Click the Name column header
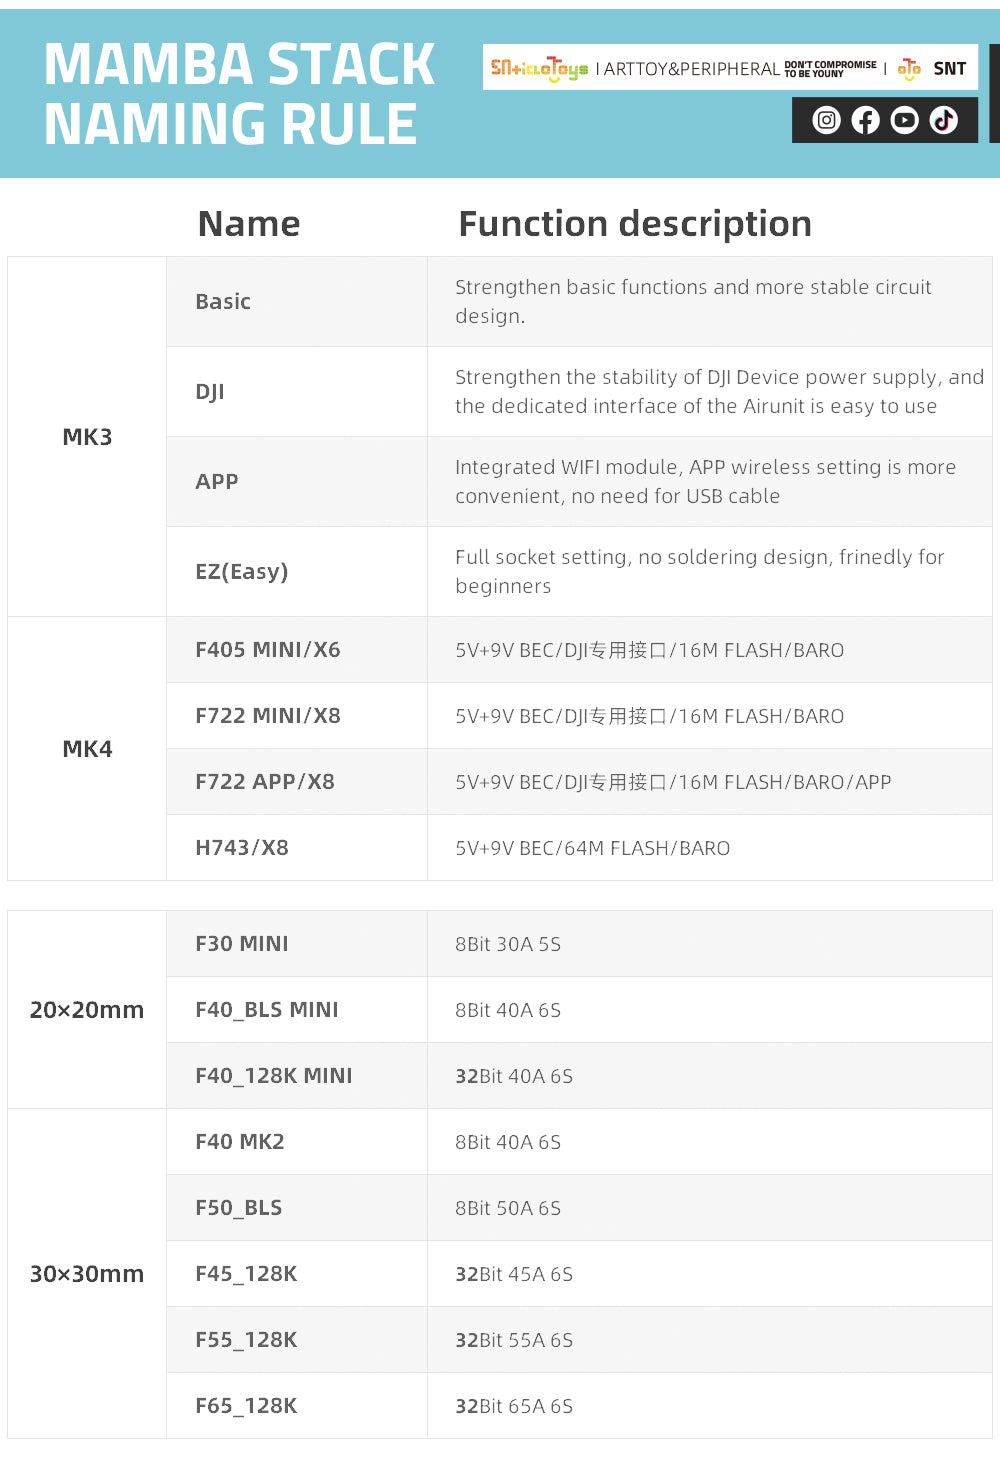Image resolution: width=1000 pixels, height=1480 pixels. pyautogui.click(x=249, y=223)
